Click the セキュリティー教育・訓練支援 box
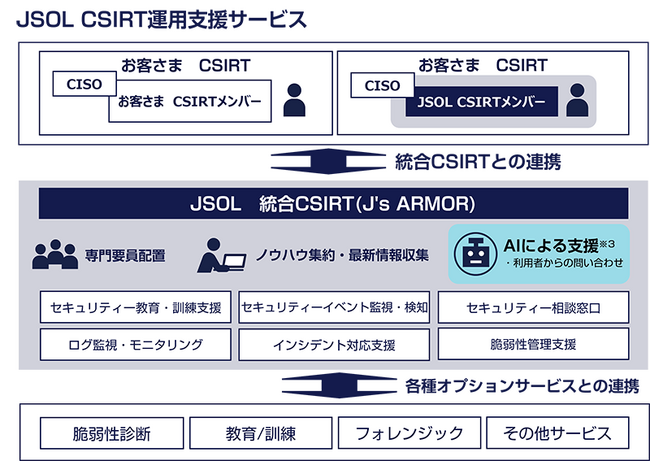 click(x=136, y=308)
